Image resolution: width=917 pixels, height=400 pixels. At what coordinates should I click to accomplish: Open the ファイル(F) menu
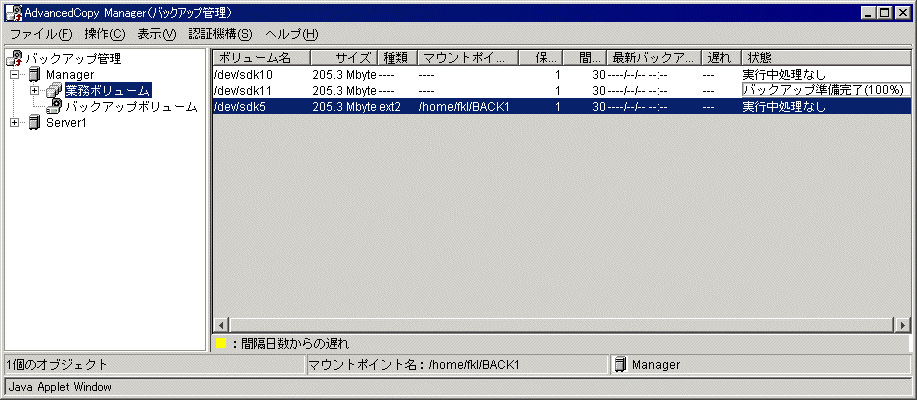coord(41,34)
